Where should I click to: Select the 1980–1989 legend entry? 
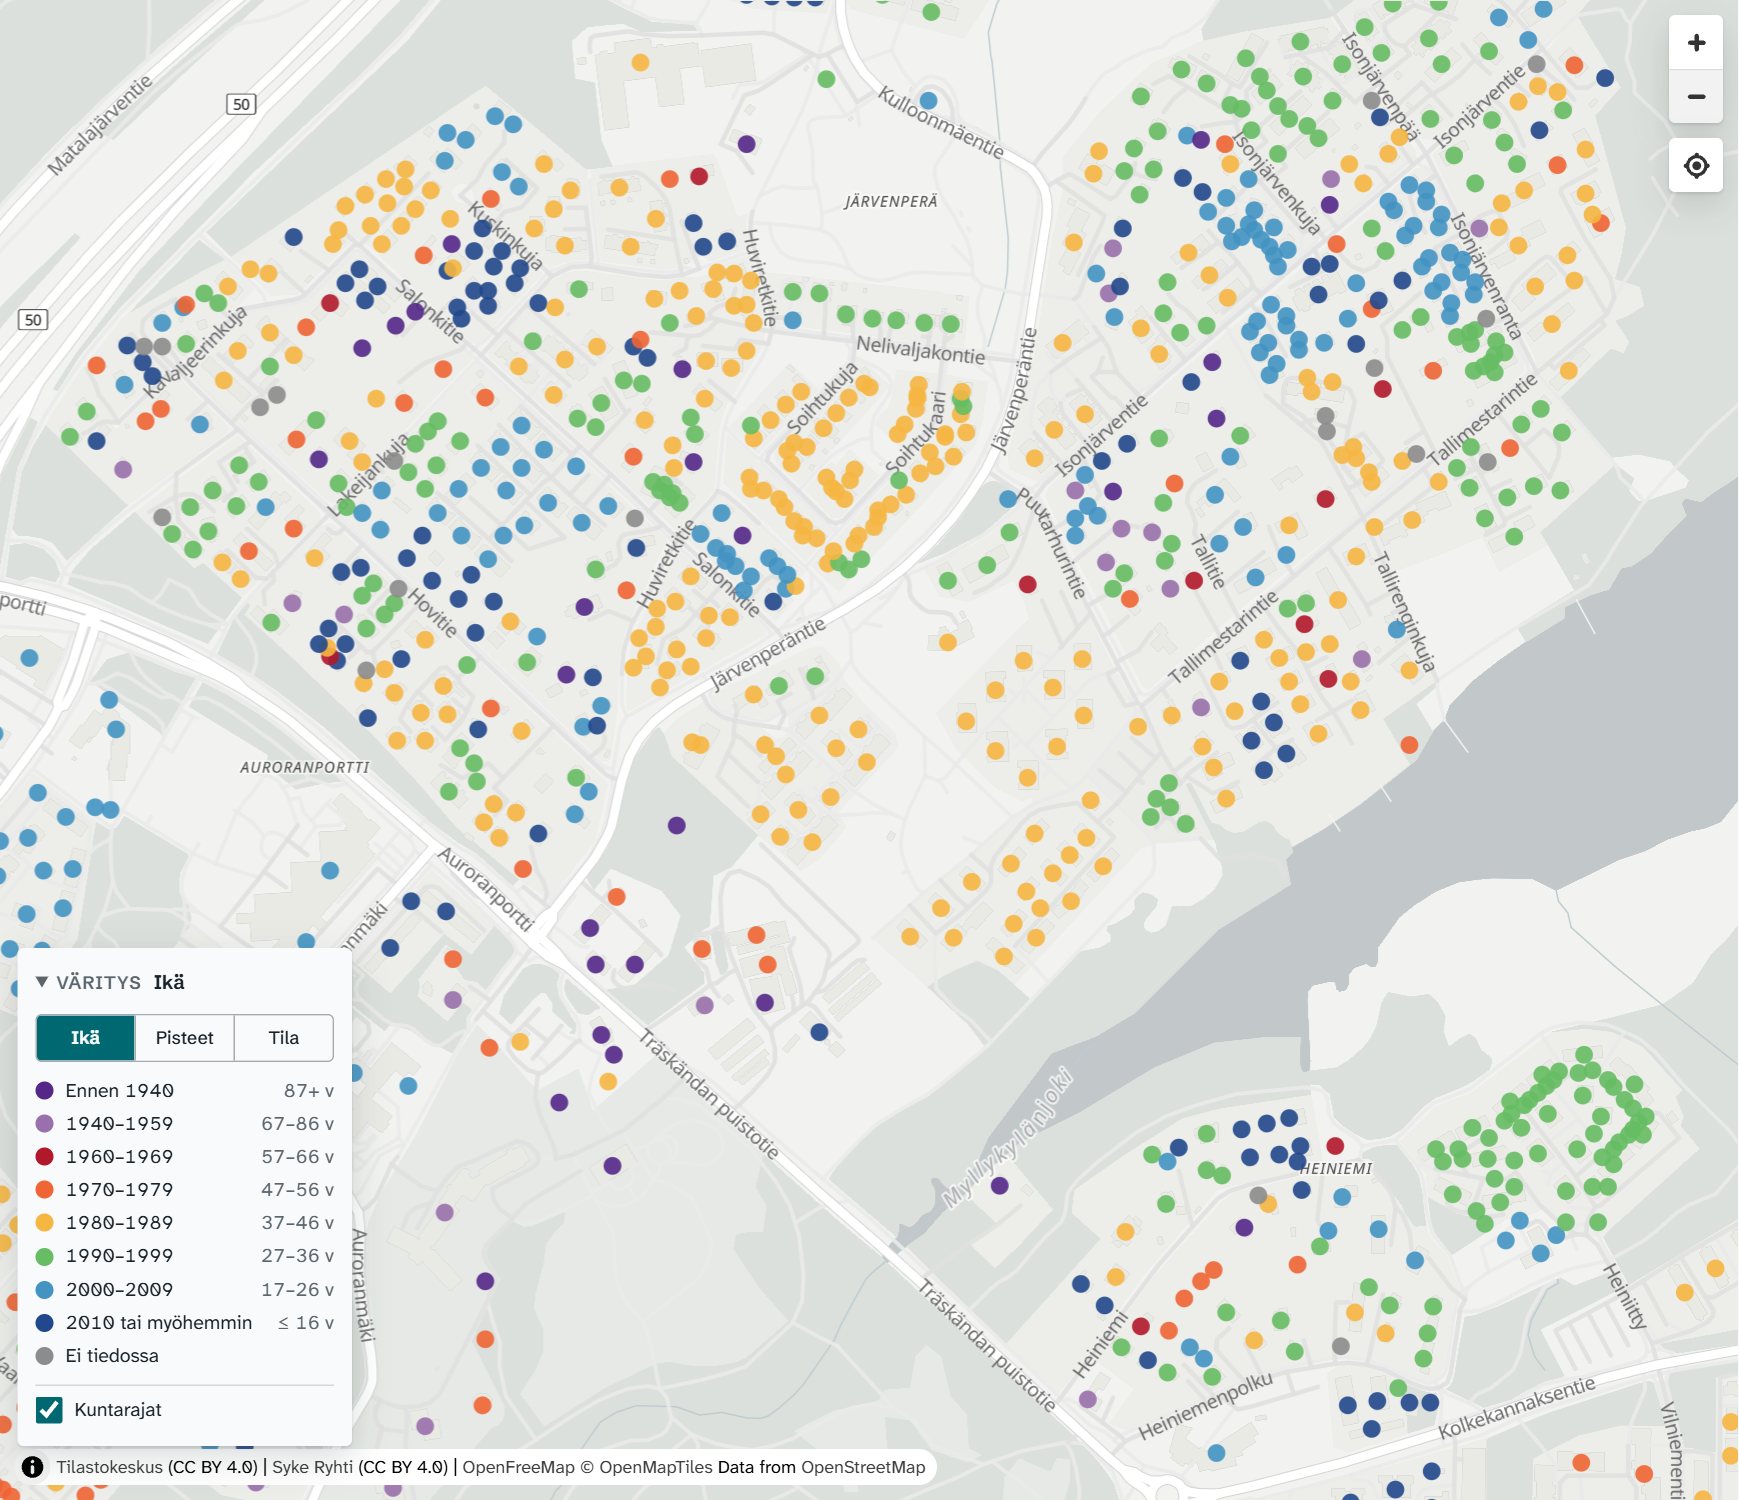tap(185, 1222)
